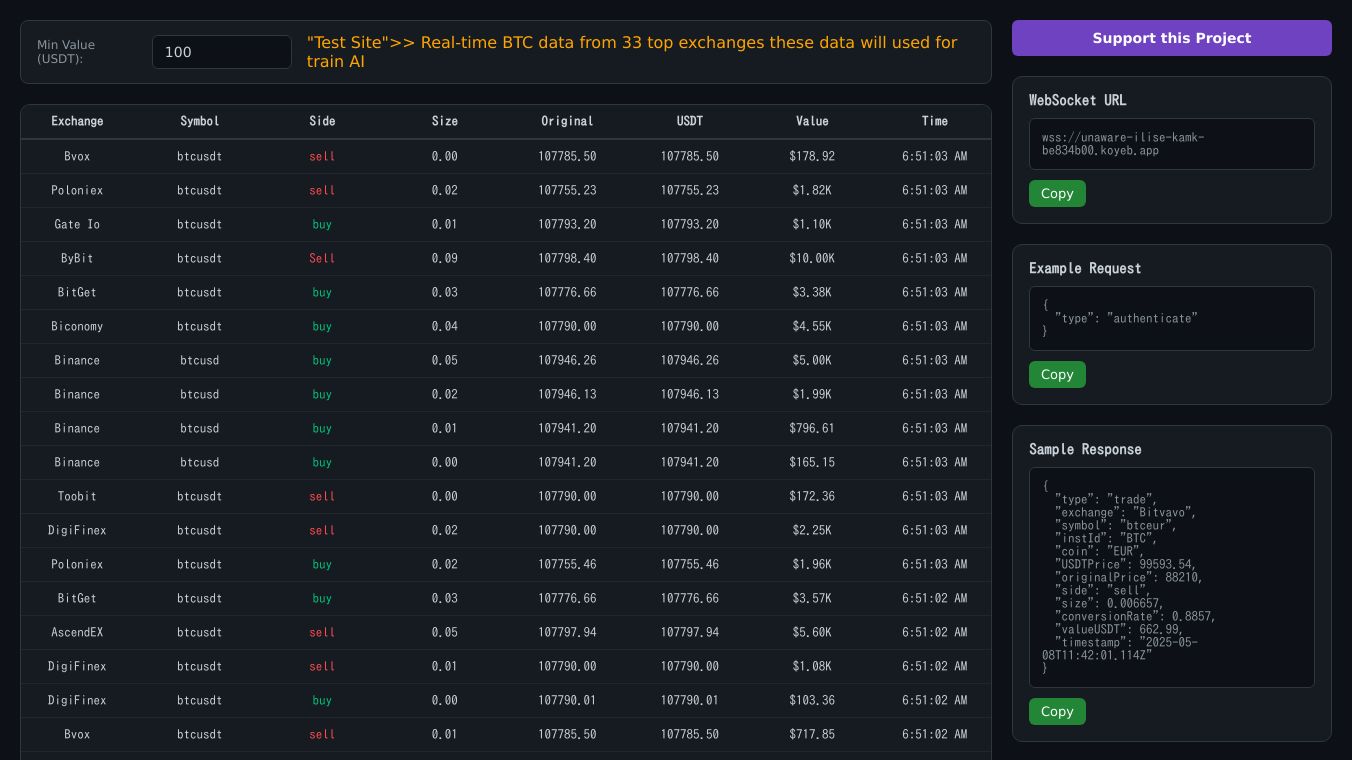Click the Example Request code block
The image size is (1352, 760).
click(x=1171, y=318)
